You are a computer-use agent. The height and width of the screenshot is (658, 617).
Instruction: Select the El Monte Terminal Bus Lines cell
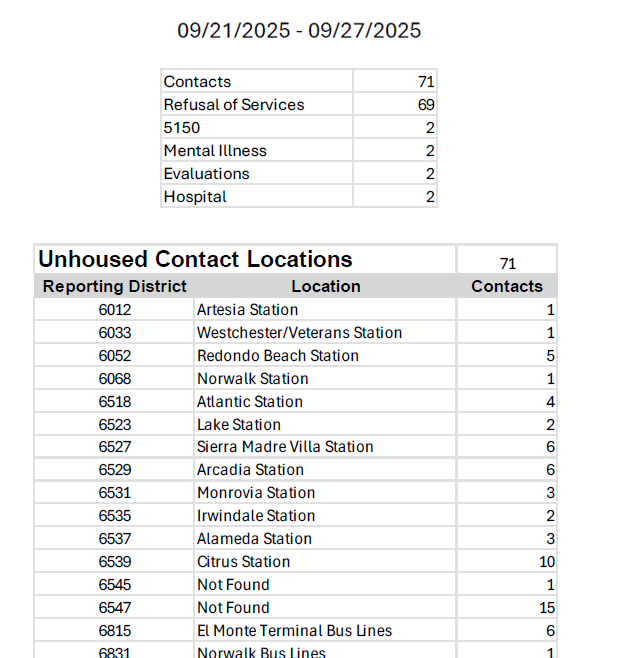294,631
